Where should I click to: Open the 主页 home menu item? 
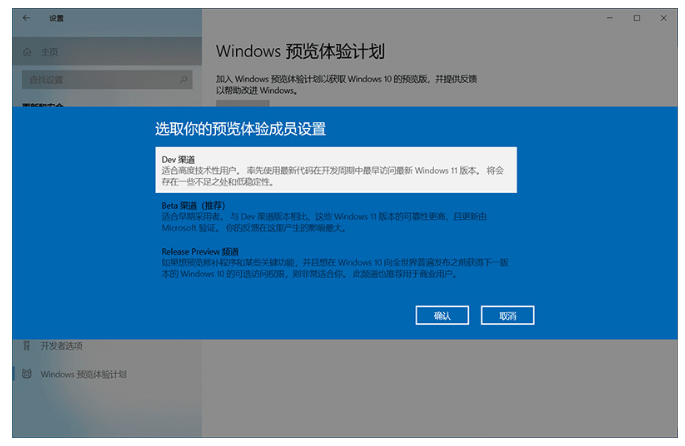[x=48, y=51]
